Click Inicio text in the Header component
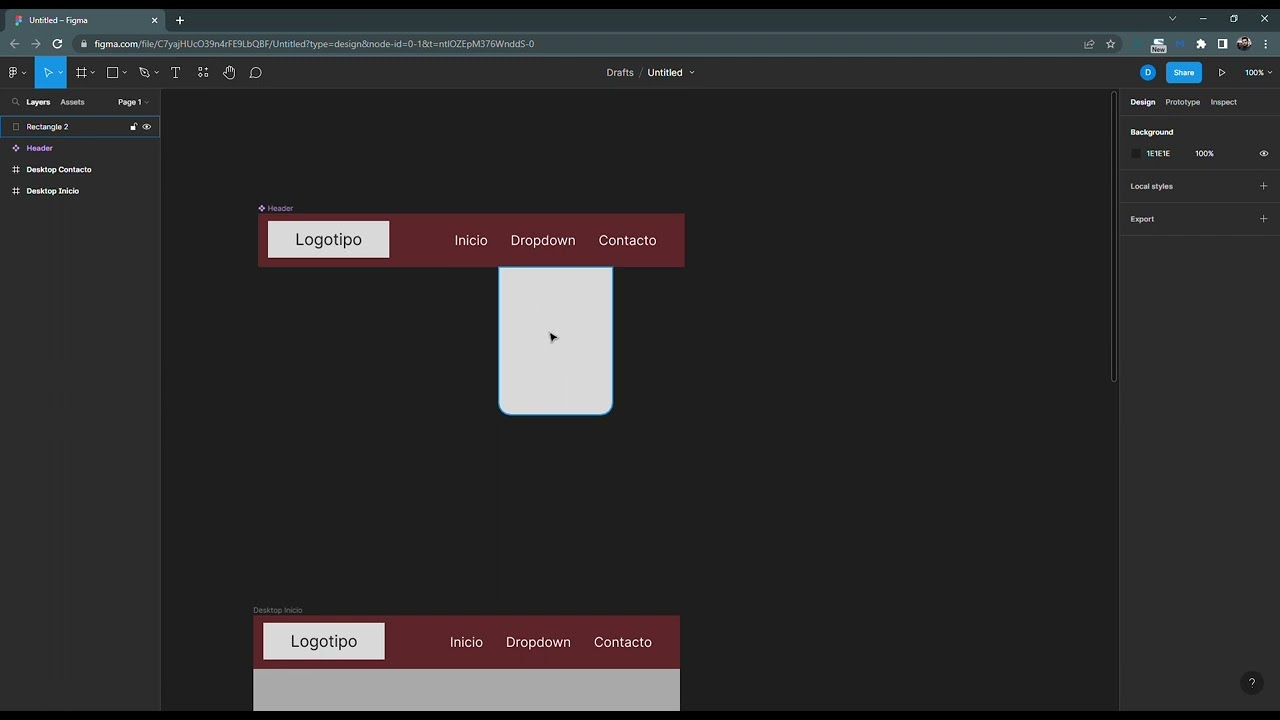 471,240
